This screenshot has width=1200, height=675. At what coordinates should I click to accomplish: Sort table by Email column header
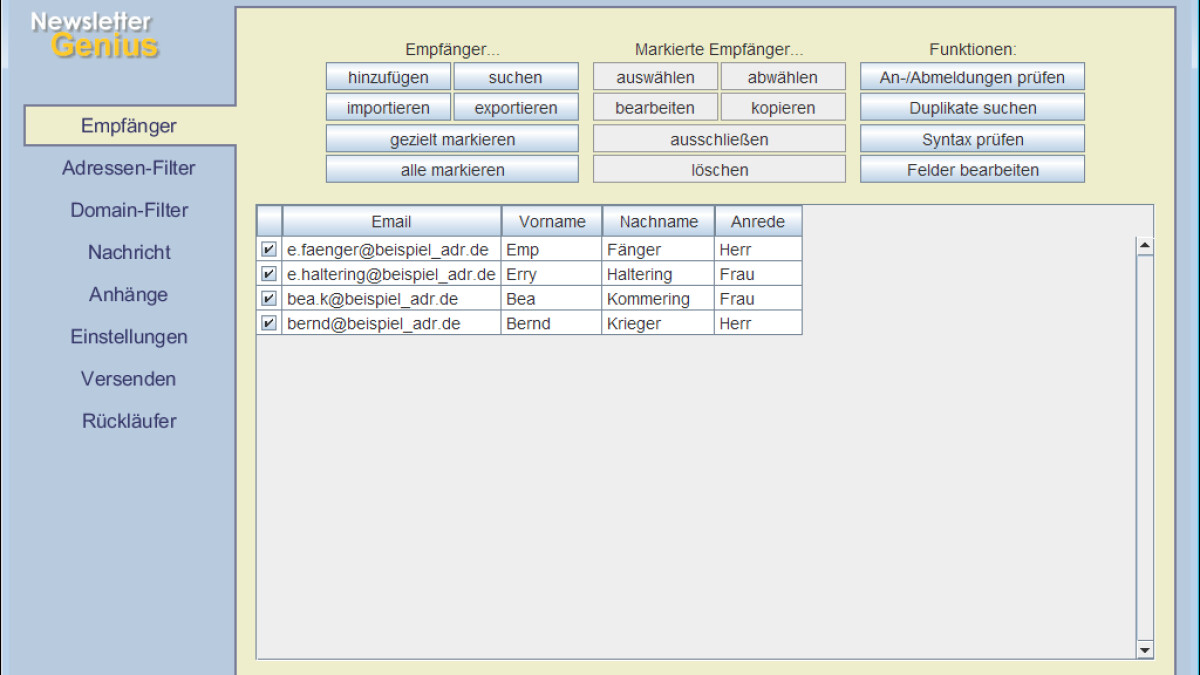pos(391,221)
